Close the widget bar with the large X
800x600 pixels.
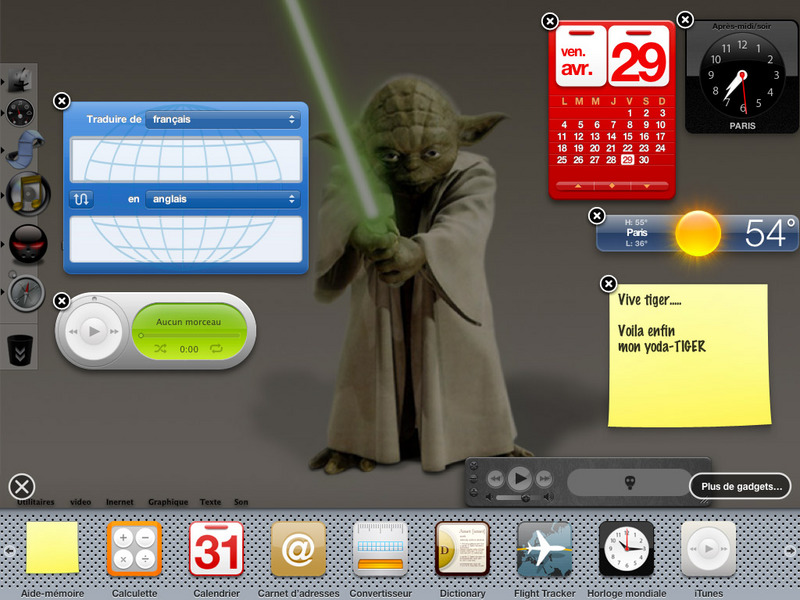[x=21, y=487]
